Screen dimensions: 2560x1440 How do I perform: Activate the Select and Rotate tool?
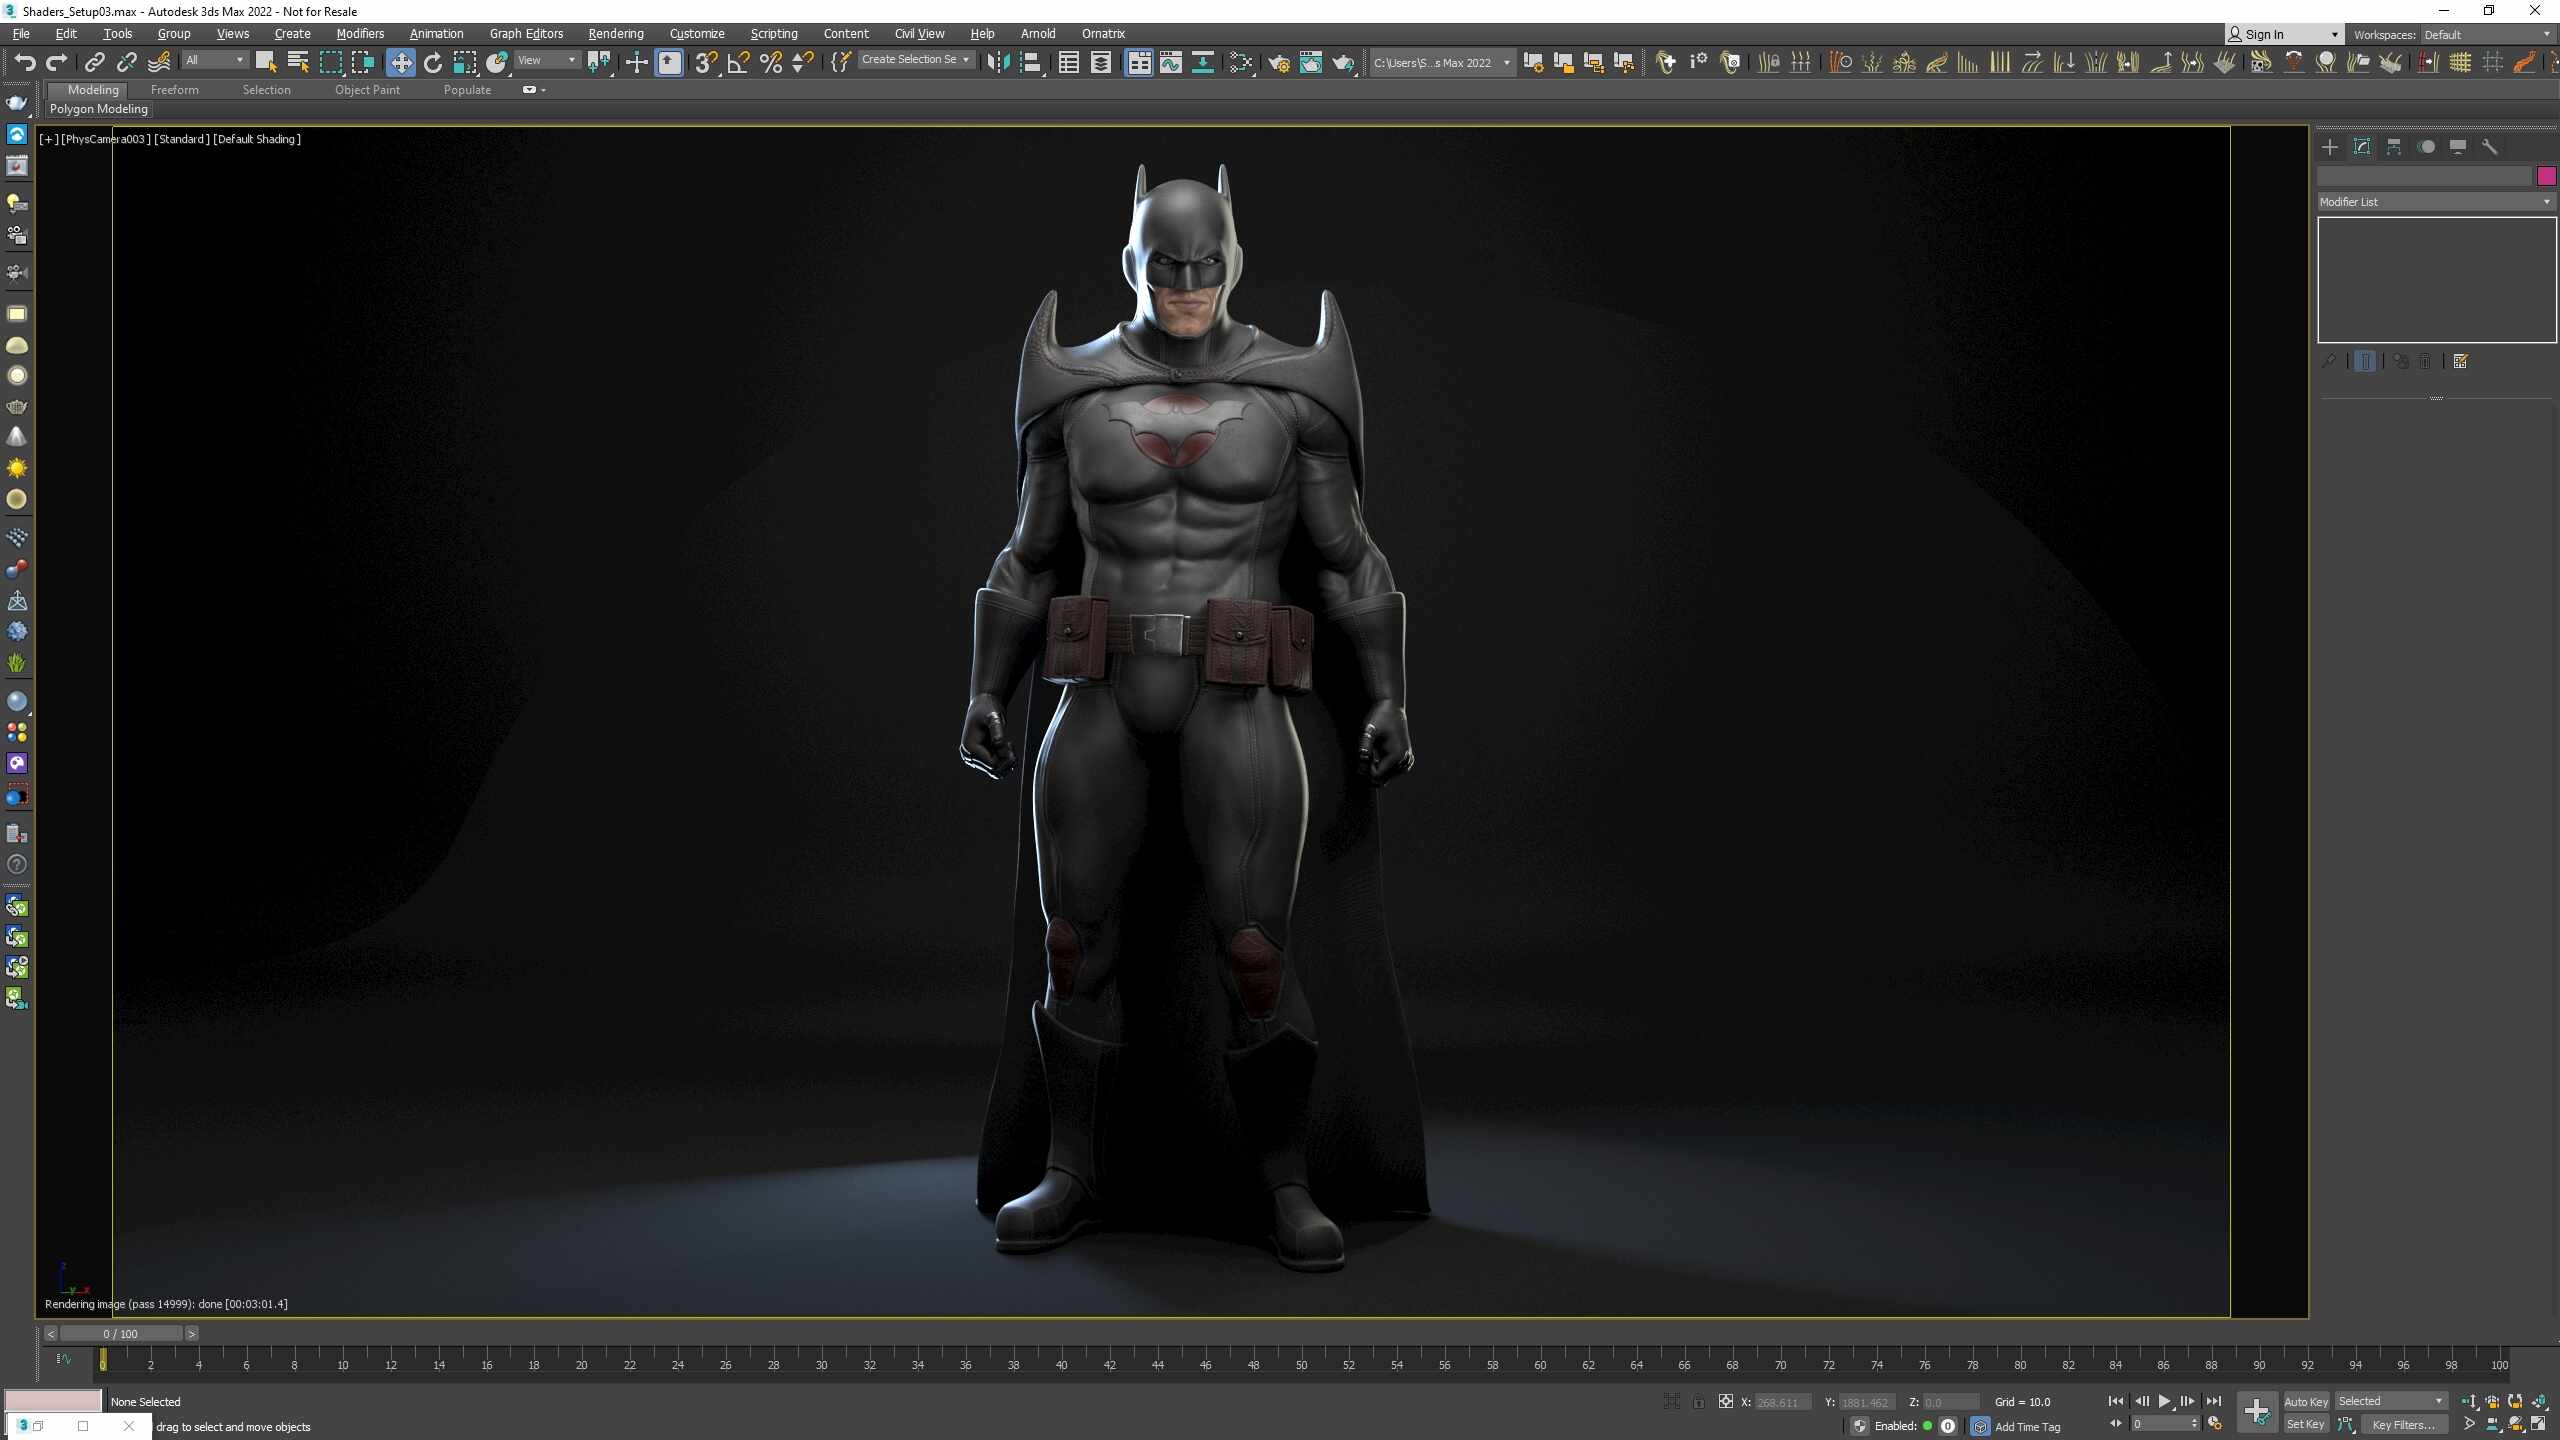pyautogui.click(x=432, y=63)
